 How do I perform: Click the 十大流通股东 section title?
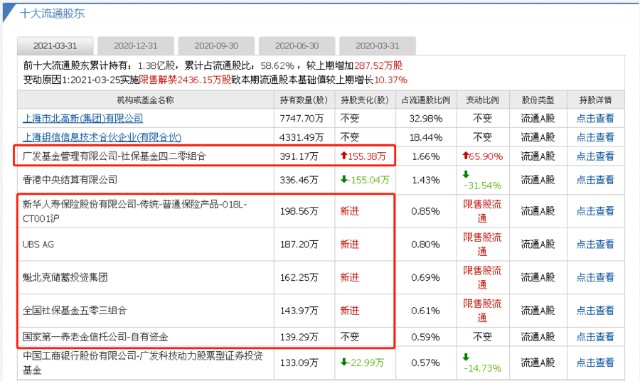pyautogui.click(x=52, y=13)
